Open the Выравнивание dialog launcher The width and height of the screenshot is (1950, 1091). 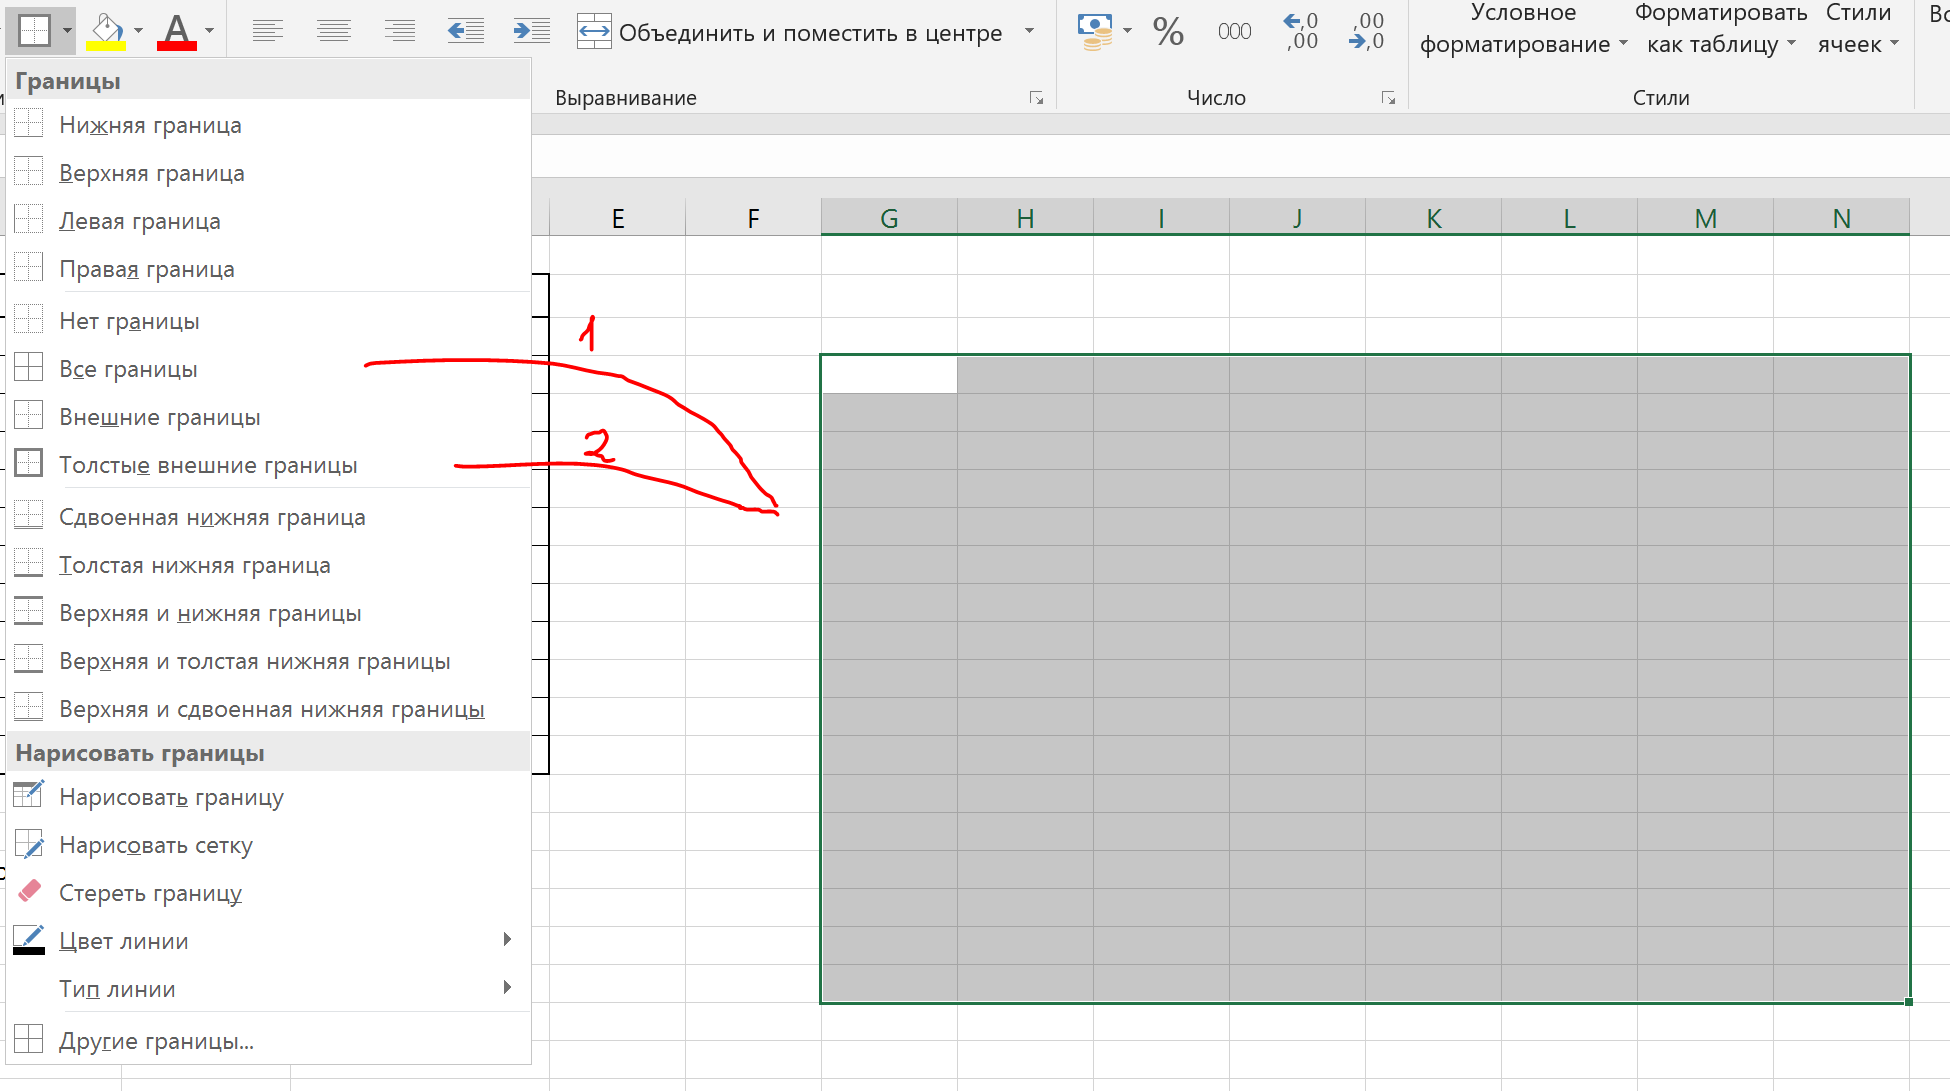pos(1036,98)
